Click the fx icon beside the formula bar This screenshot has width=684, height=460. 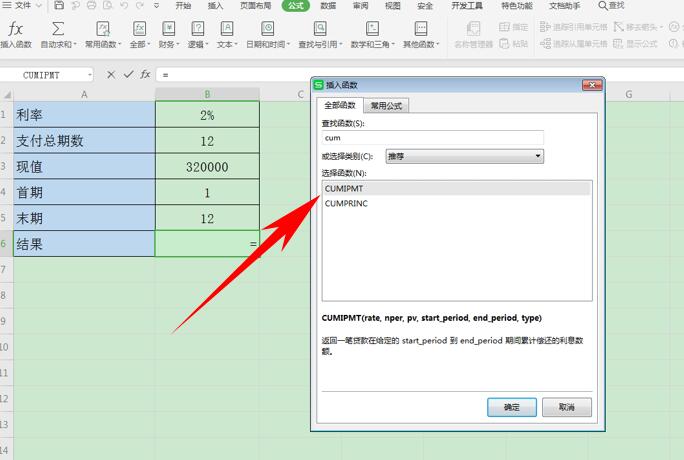[145, 75]
